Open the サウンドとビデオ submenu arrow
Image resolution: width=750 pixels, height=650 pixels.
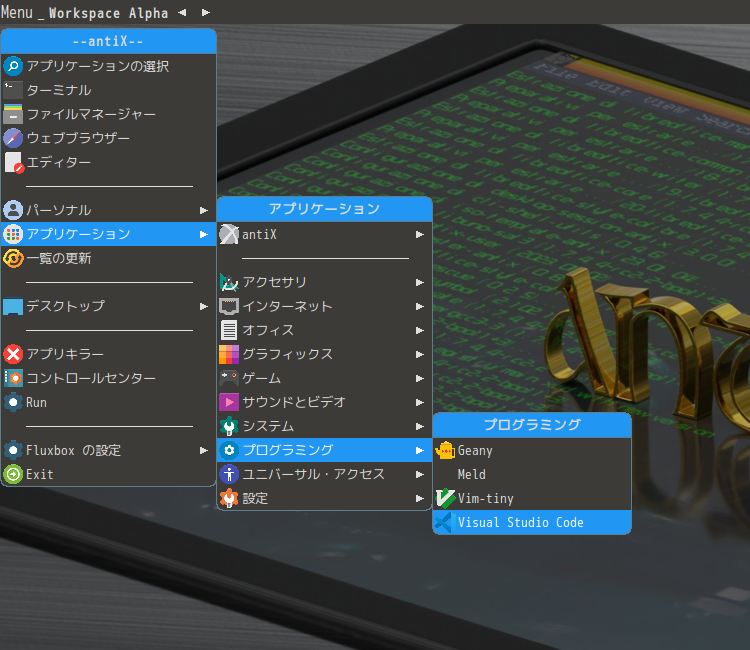419,402
